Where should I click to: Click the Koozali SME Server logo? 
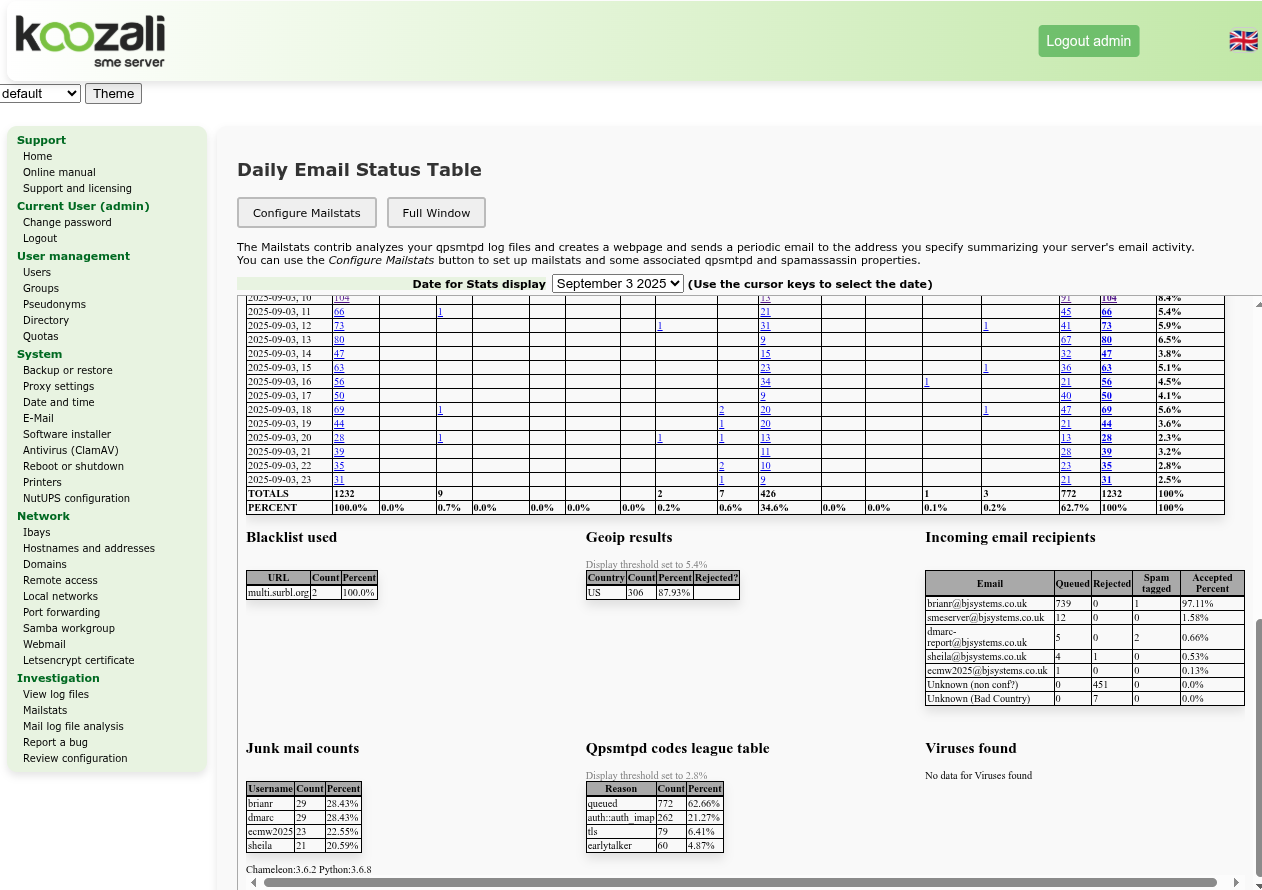coord(90,42)
